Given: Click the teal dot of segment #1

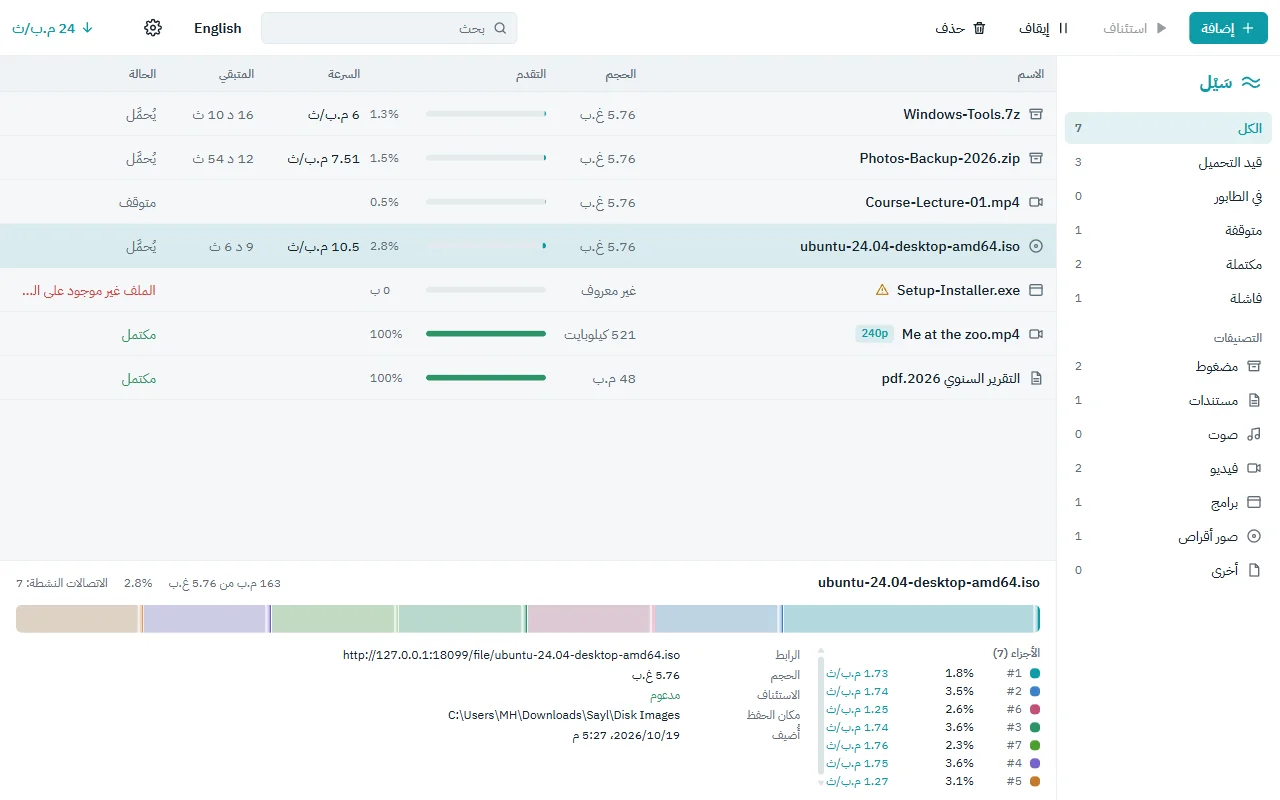Looking at the screenshot, I should click(1035, 673).
